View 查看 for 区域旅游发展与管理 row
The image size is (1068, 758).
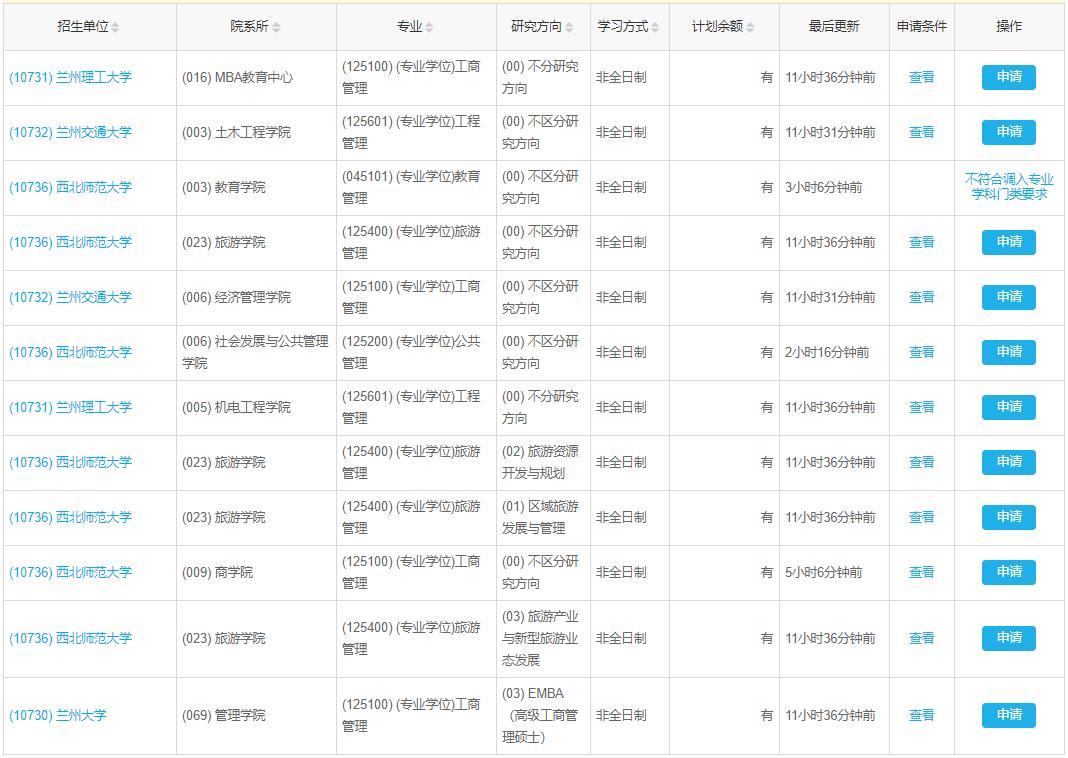922,517
